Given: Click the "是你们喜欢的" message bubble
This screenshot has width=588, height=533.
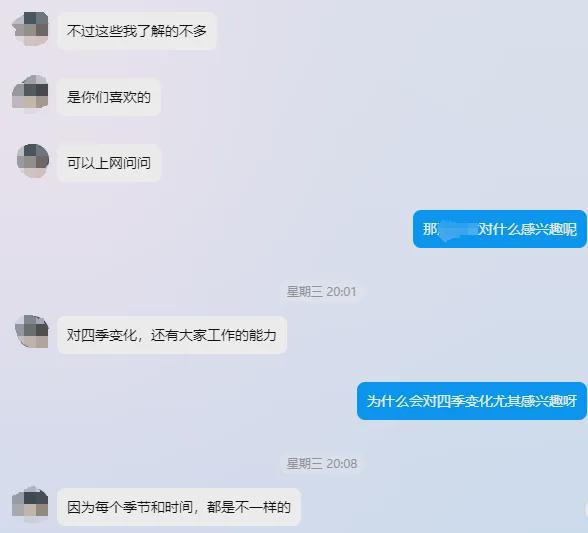Looking at the screenshot, I should pyautogui.click(x=109, y=97).
